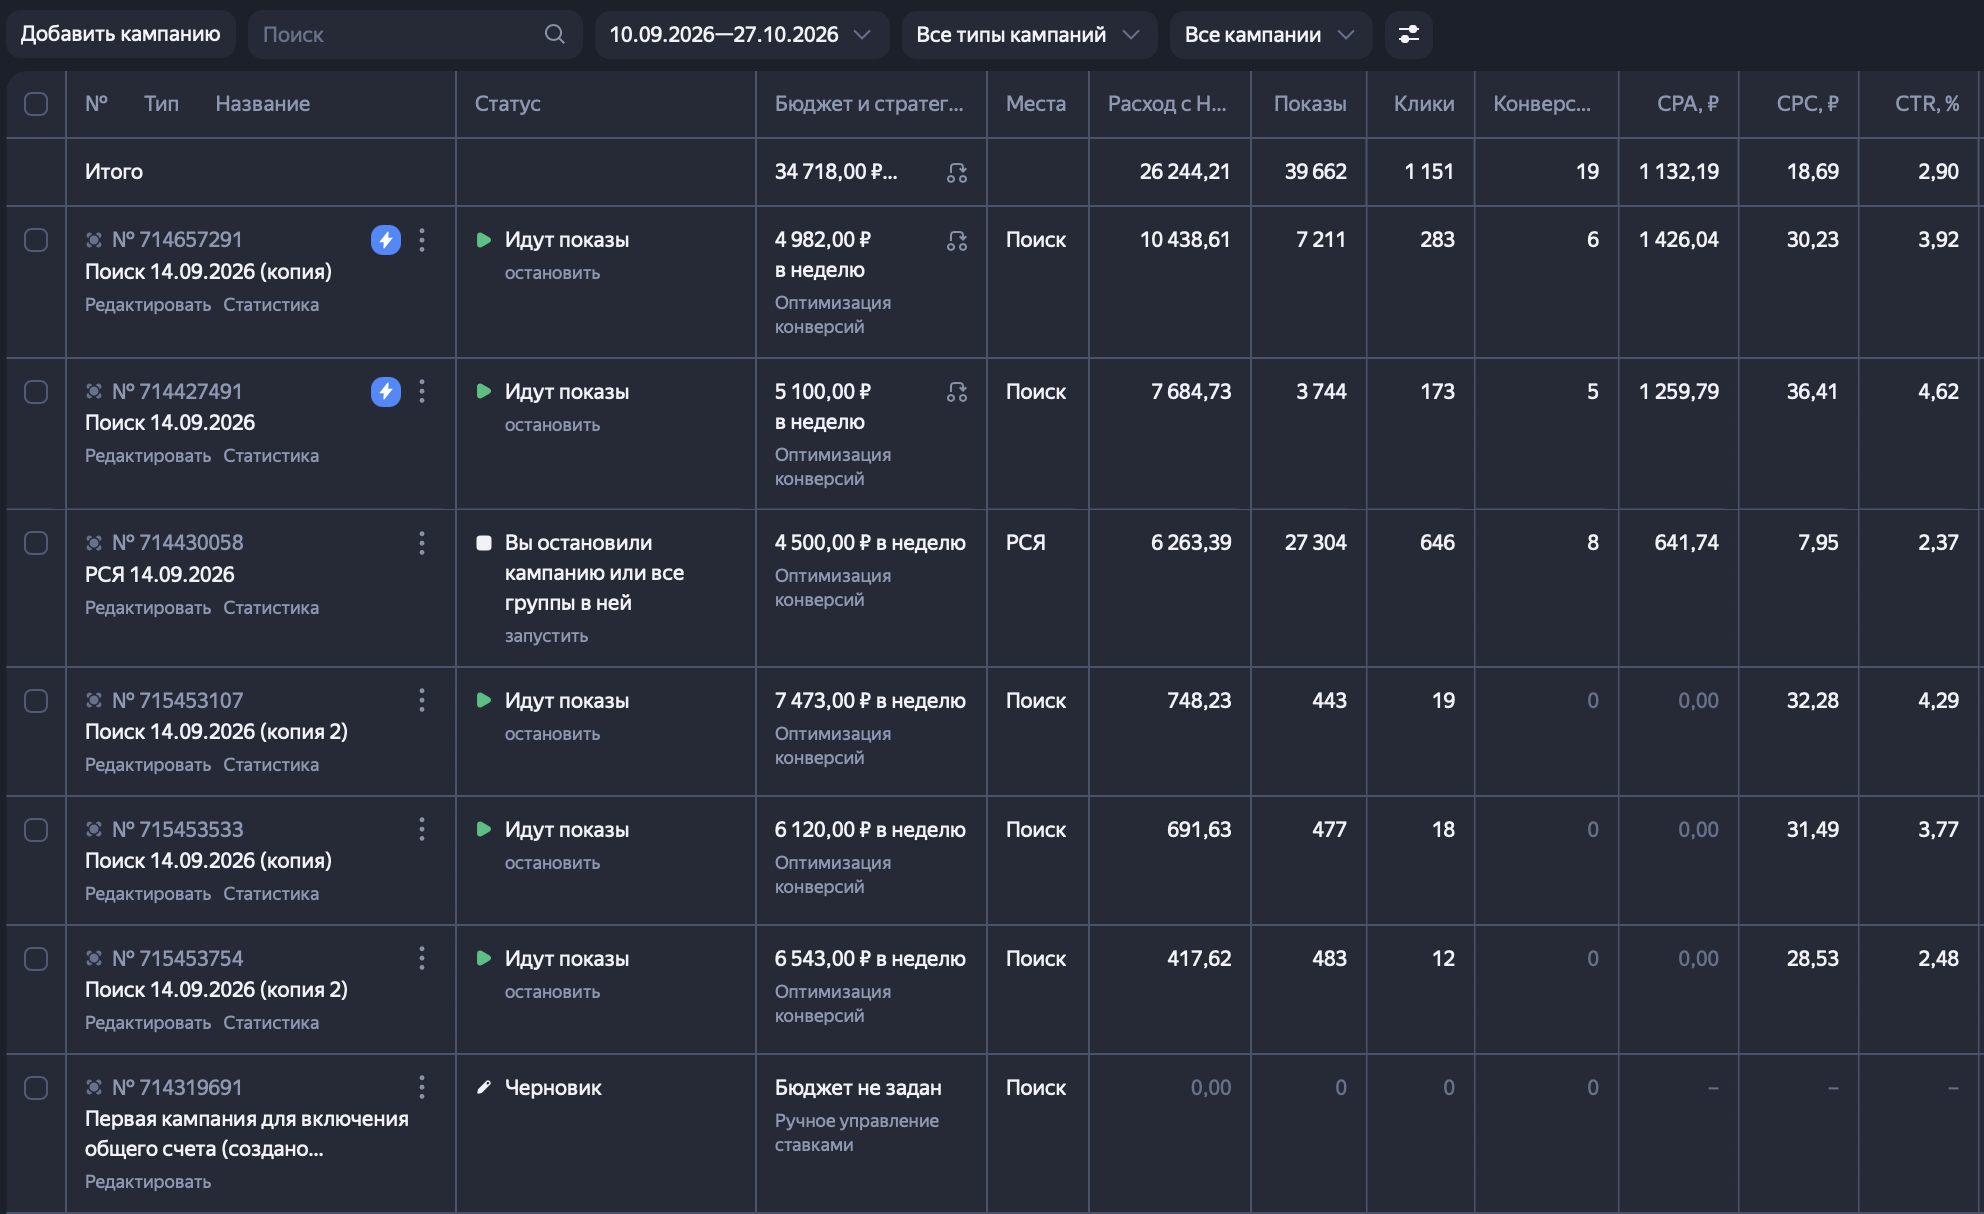Viewport: 1984px width, 1214px height.
Task: Click the search magnifier icon
Action: click(x=554, y=34)
